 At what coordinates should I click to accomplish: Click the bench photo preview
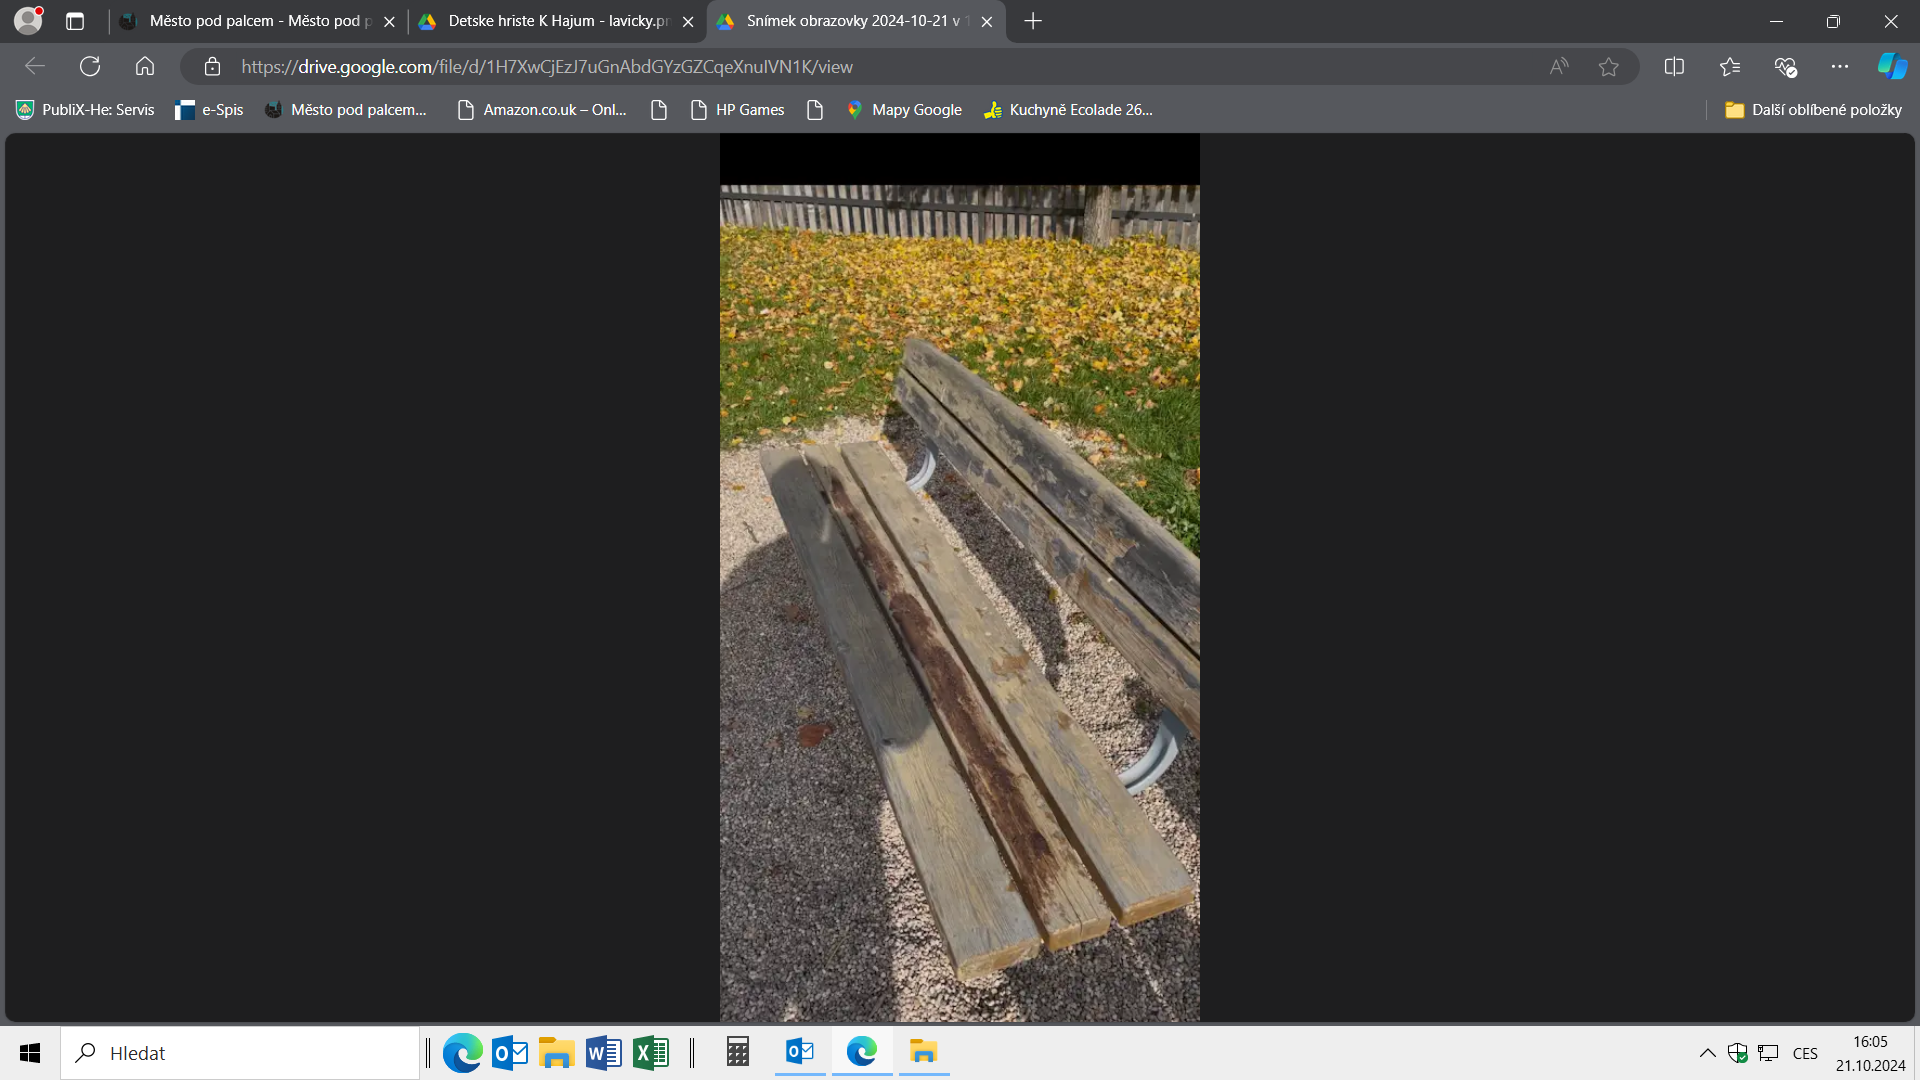pos(959,600)
